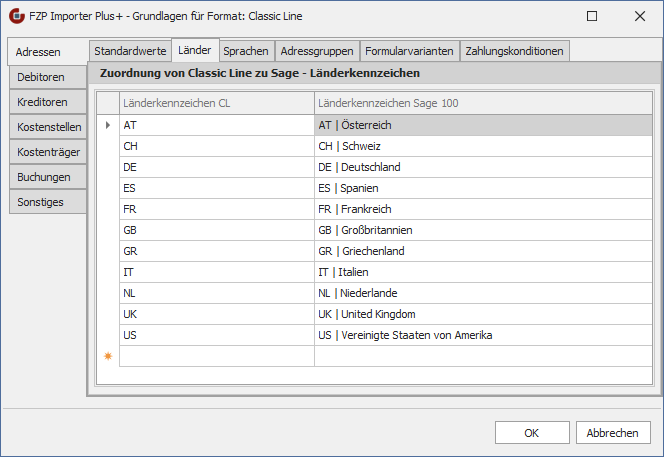Click the ES cell in CL column
The width and height of the screenshot is (664, 457).
tap(217, 188)
